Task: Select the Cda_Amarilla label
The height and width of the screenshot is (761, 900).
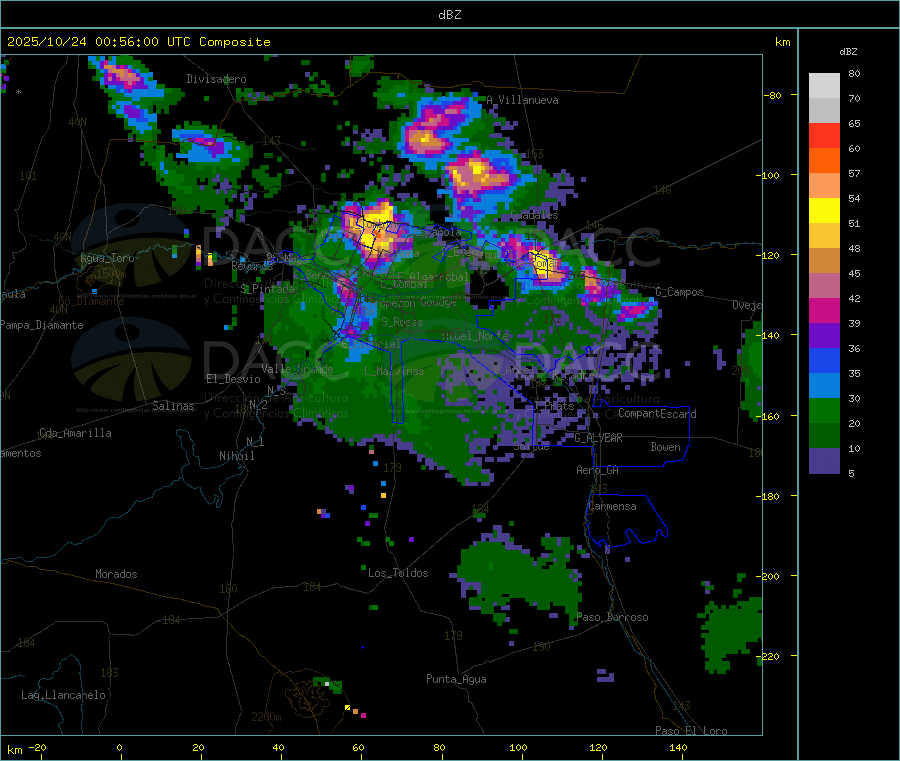Action: coord(75,433)
